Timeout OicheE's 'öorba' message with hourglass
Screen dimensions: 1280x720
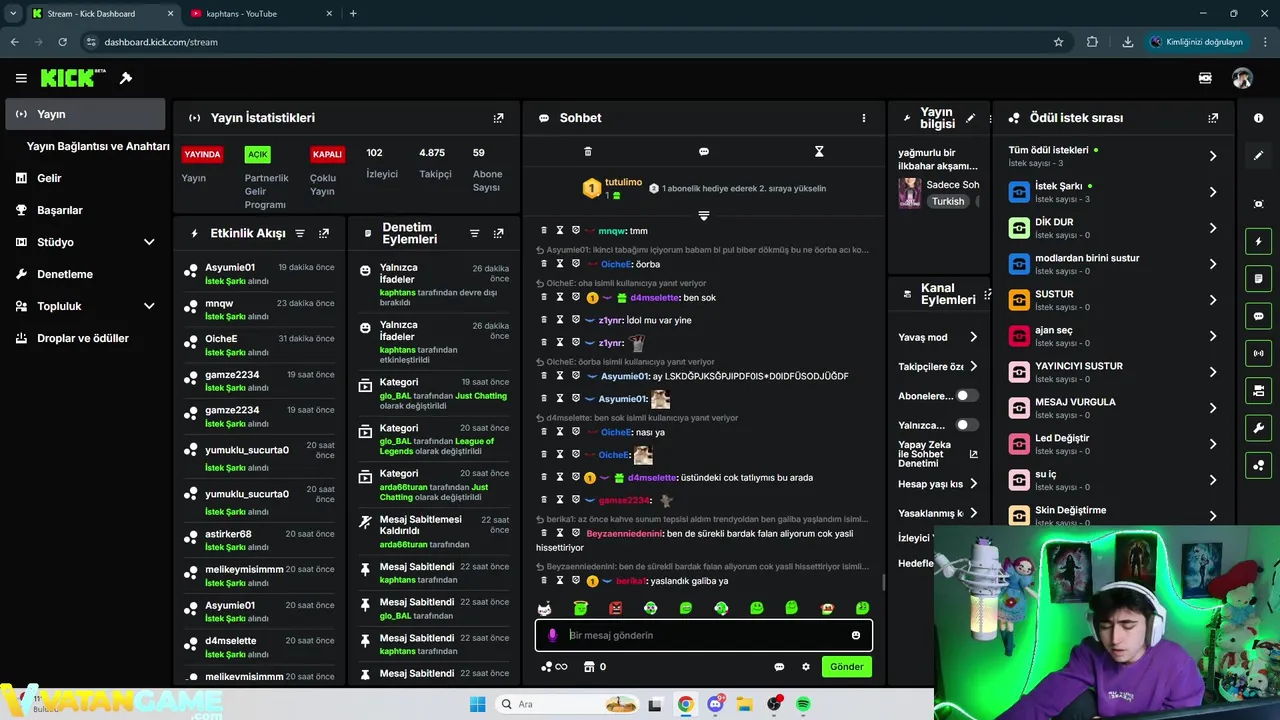[560, 264]
